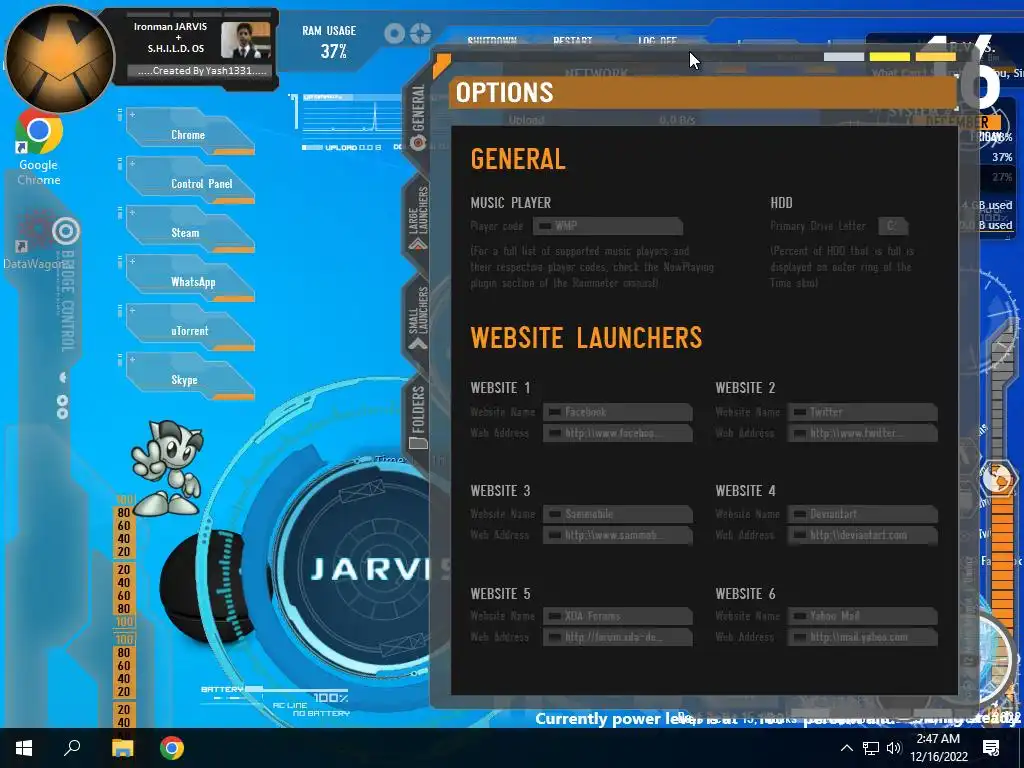
Task: Switch to the General options tab
Action: click(418, 118)
